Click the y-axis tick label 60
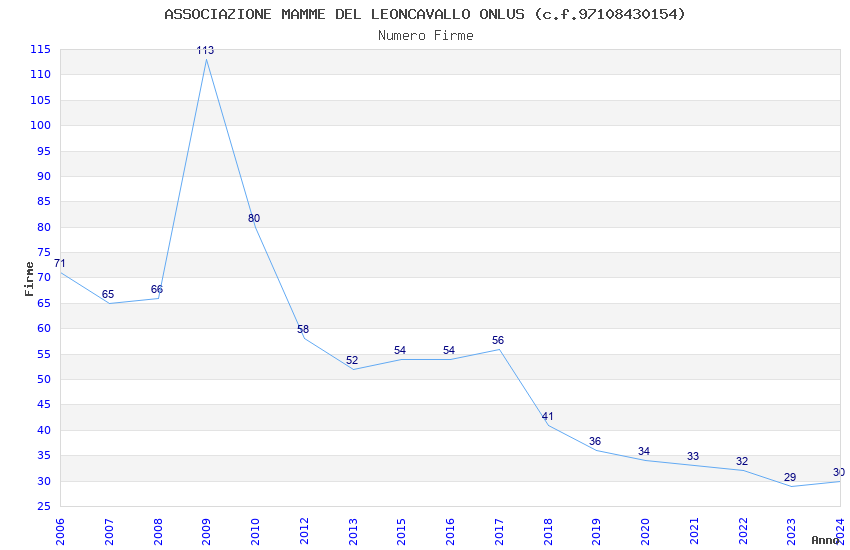 pos(44,328)
